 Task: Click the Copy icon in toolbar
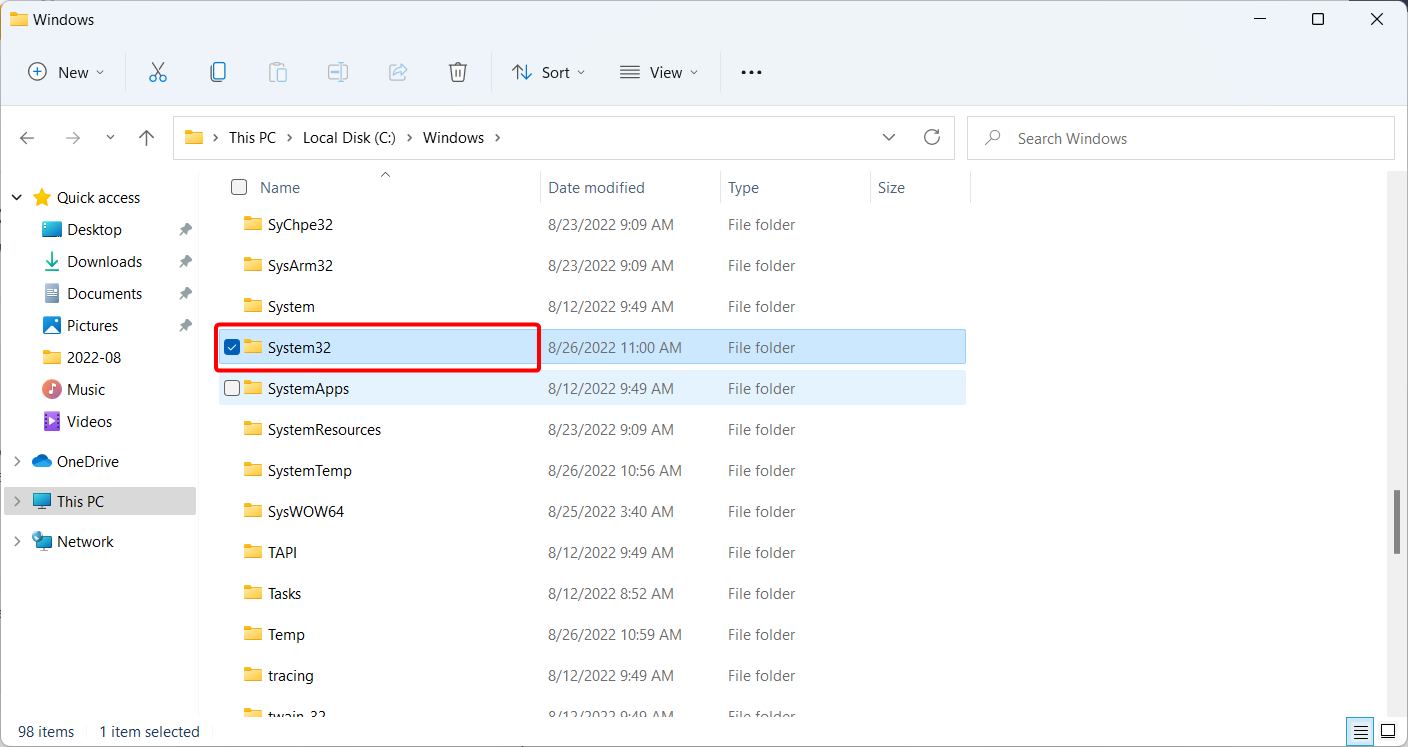pos(218,72)
